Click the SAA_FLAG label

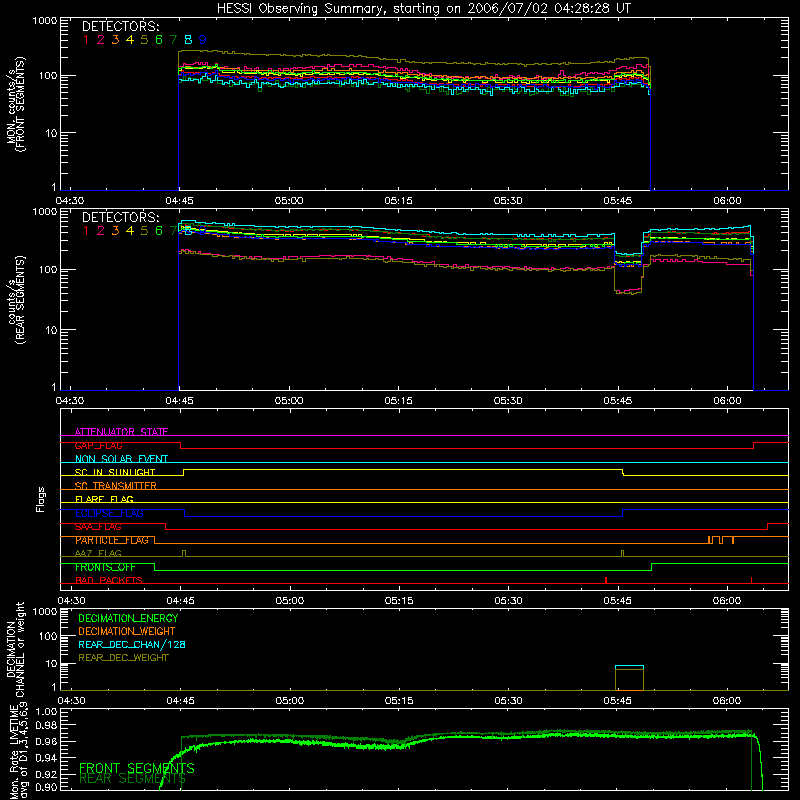pyautogui.click(x=98, y=527)
